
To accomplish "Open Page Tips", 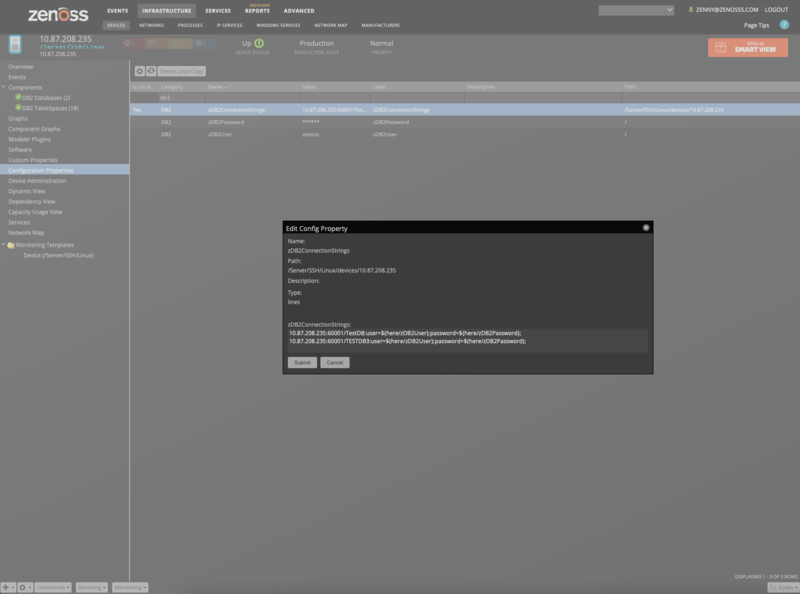I will 756,25.
